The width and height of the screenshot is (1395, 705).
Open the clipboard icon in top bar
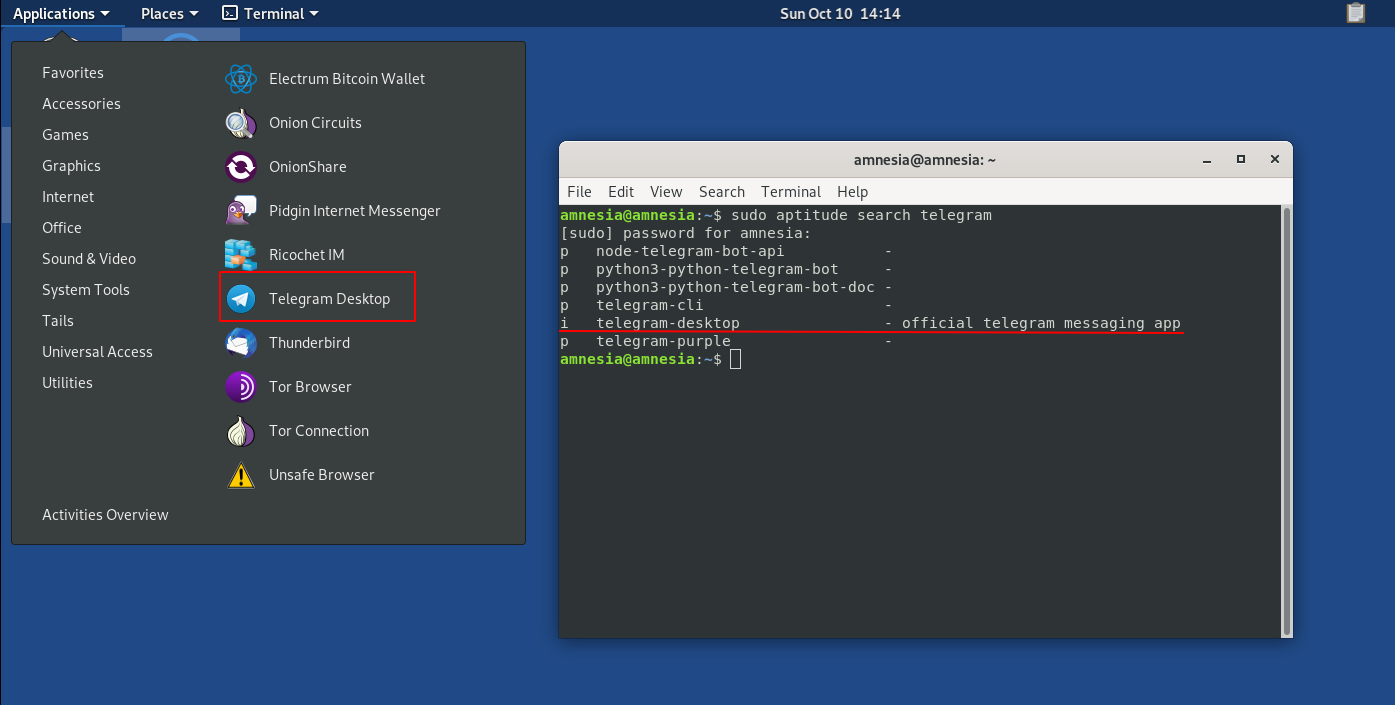point(1355,13)
